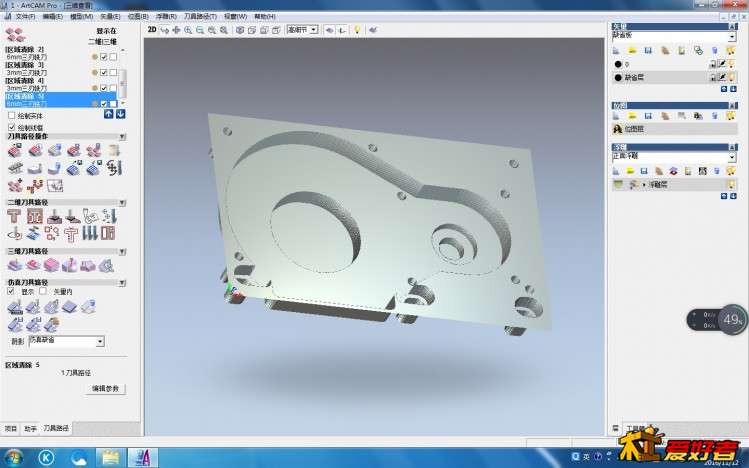Move toolpath down with blue down arrow
The image size is (749, 468).
pyautogui.click(x=120, y=114)
